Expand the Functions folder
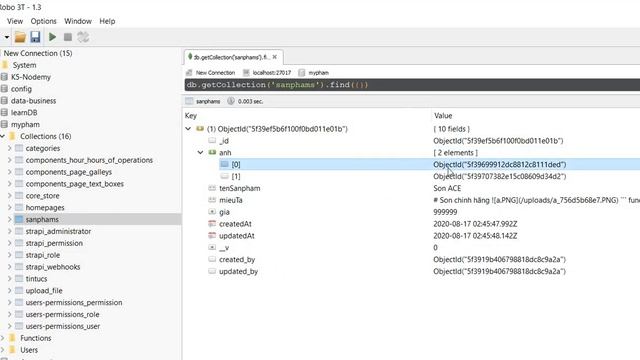Viewport: 640px width, 360px height. 3,338
